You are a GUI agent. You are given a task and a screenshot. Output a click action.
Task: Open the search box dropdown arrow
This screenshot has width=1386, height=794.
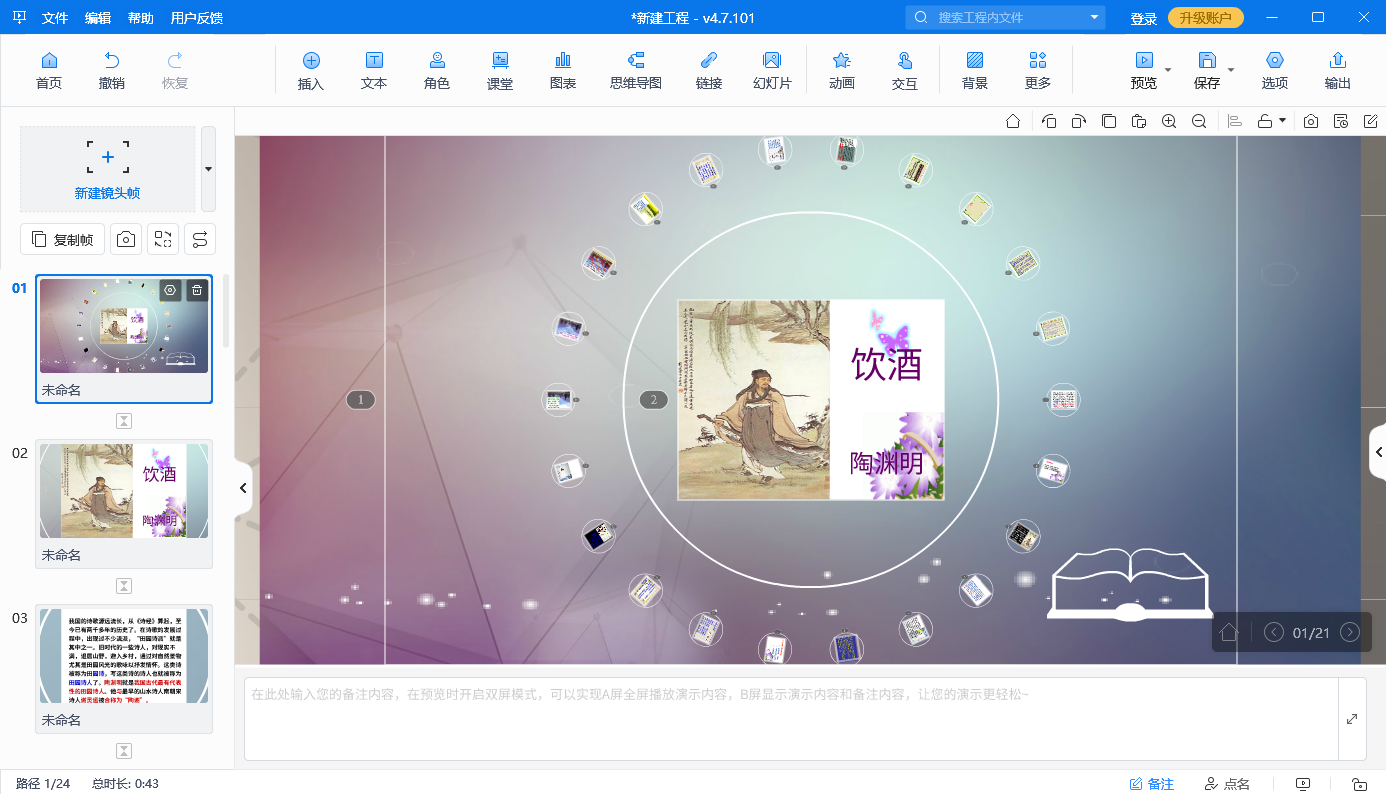click(1095, 17)
